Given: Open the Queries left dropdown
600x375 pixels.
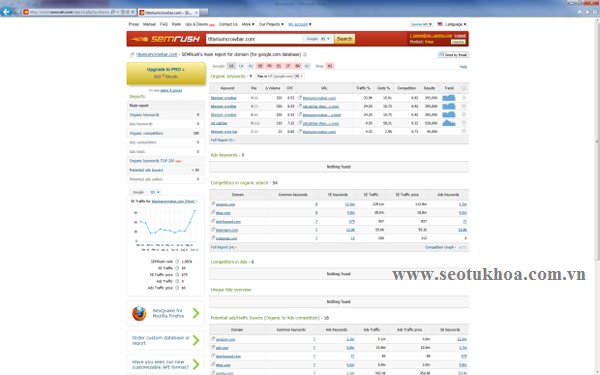Looking at the screenshot, I should (421, 24).
